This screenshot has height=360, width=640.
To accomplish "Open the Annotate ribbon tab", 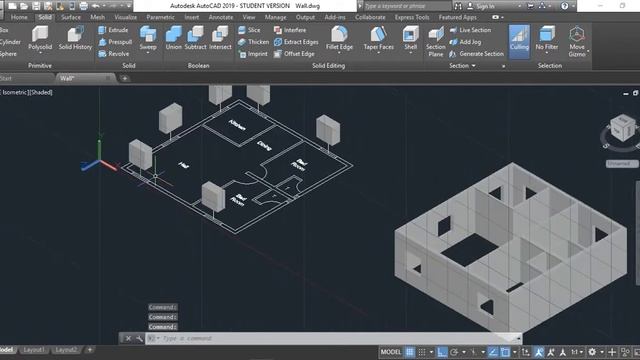I will click(x=221, y=17).
